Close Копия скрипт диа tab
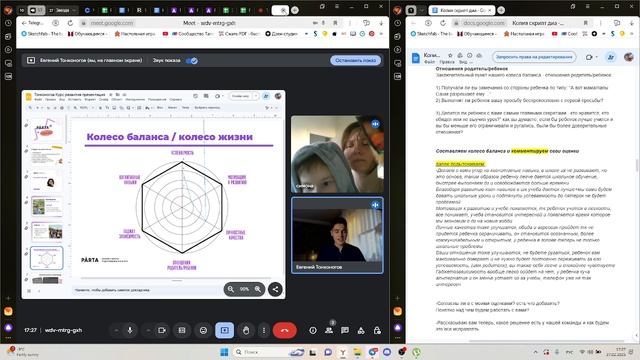 tap(490, 10)
